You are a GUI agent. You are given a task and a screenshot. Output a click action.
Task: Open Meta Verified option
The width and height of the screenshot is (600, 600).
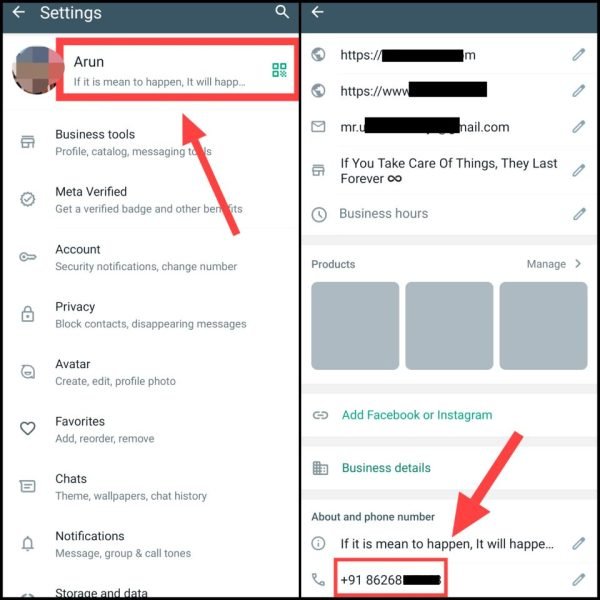click(151, 200)
